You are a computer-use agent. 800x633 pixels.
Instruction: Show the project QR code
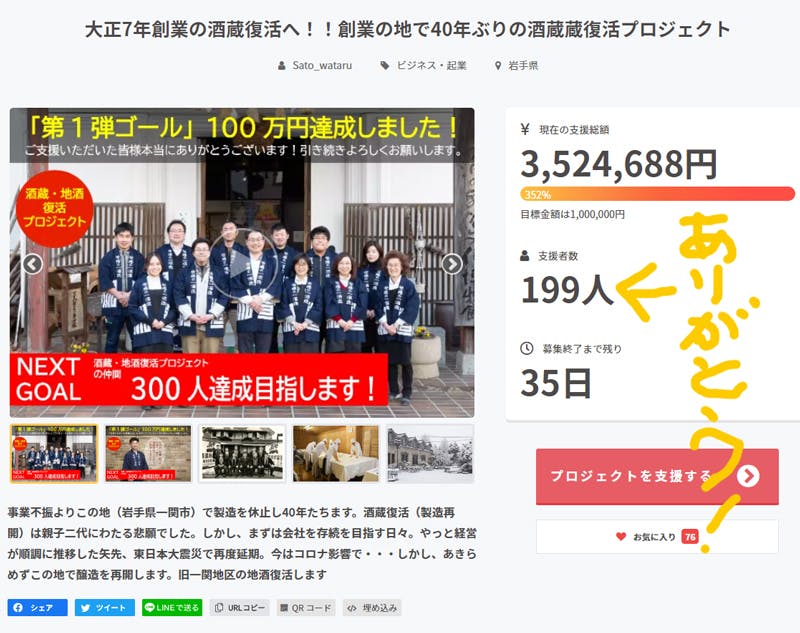306,607
